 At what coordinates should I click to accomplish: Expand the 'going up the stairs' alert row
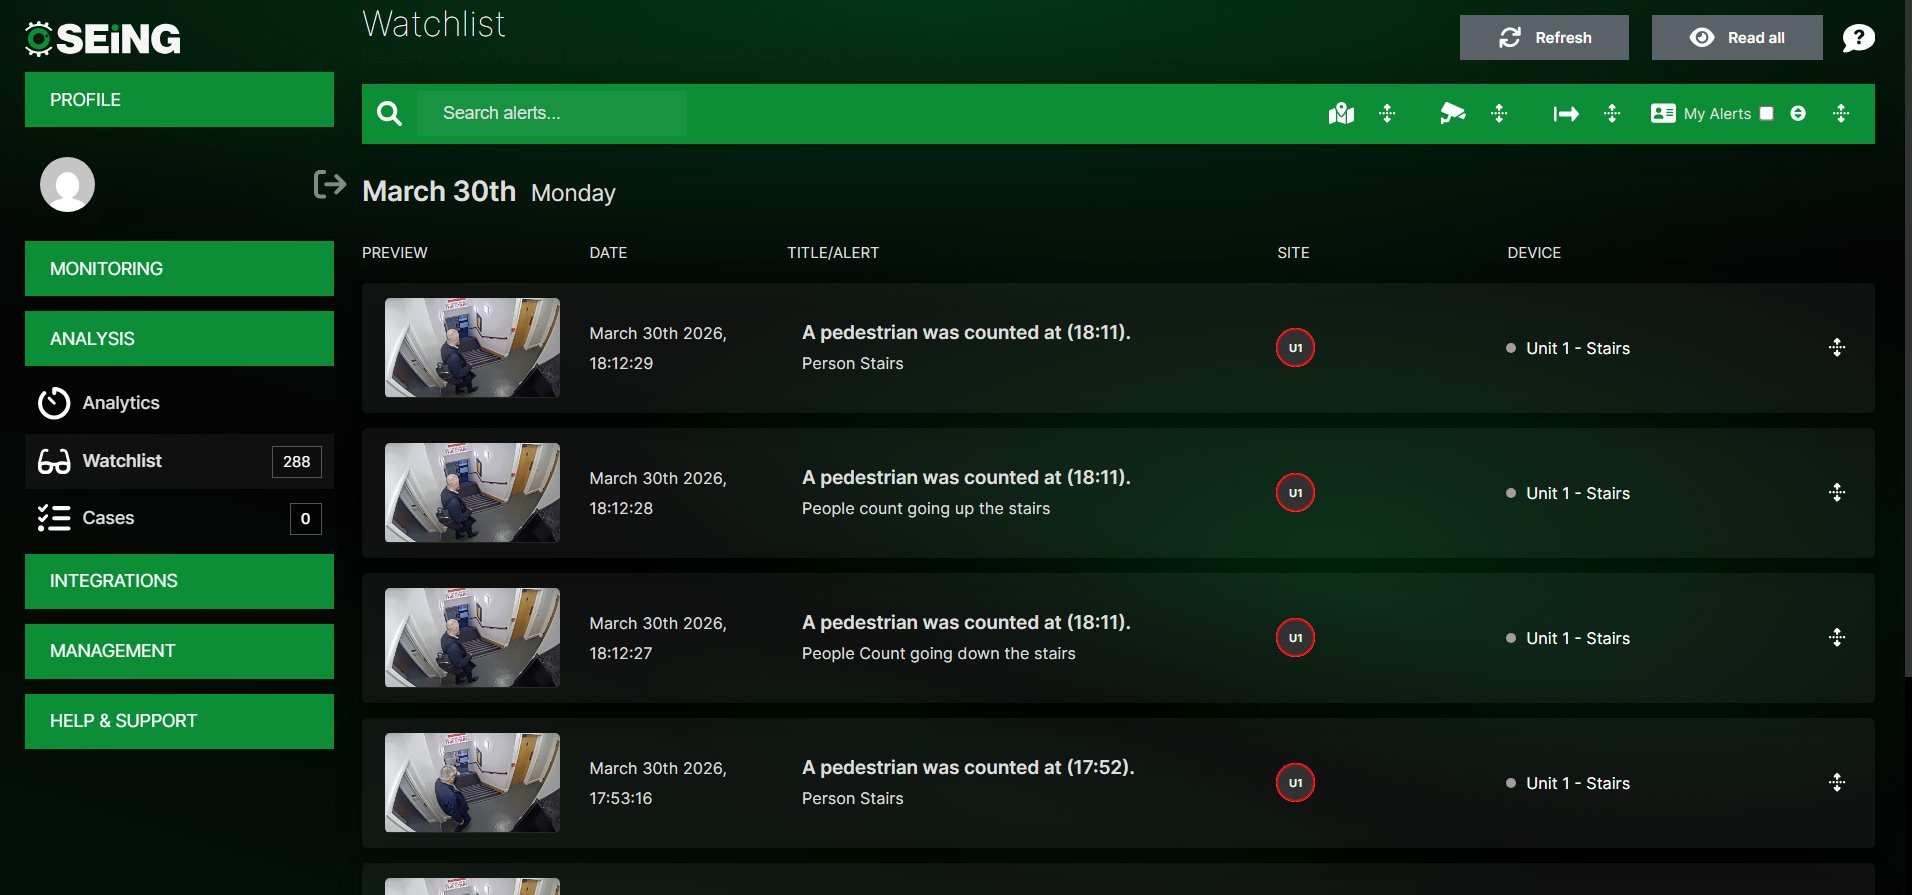tap(1837, 493)
